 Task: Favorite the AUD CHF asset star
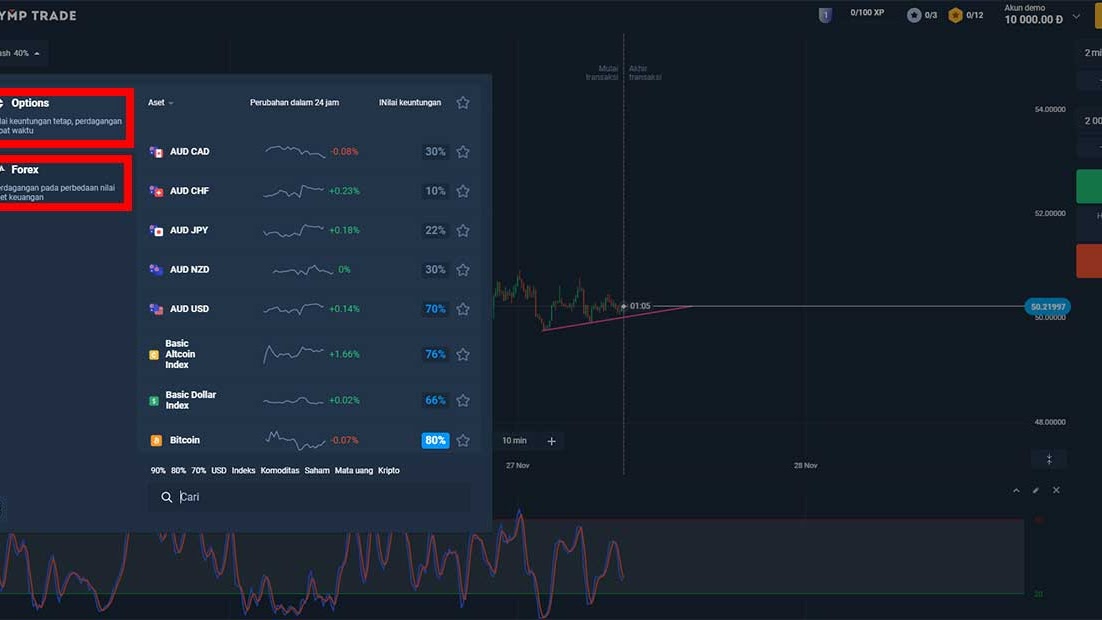[x=462, y=190]
